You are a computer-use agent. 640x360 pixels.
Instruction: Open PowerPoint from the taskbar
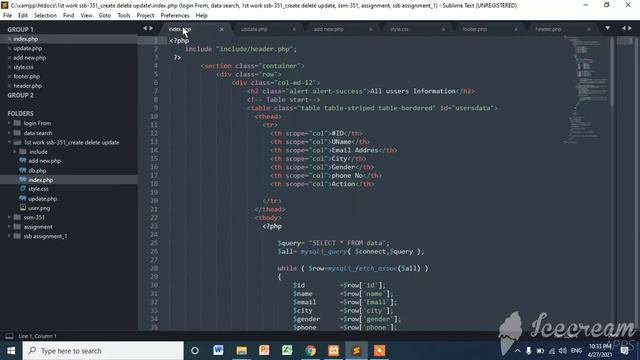264,351
